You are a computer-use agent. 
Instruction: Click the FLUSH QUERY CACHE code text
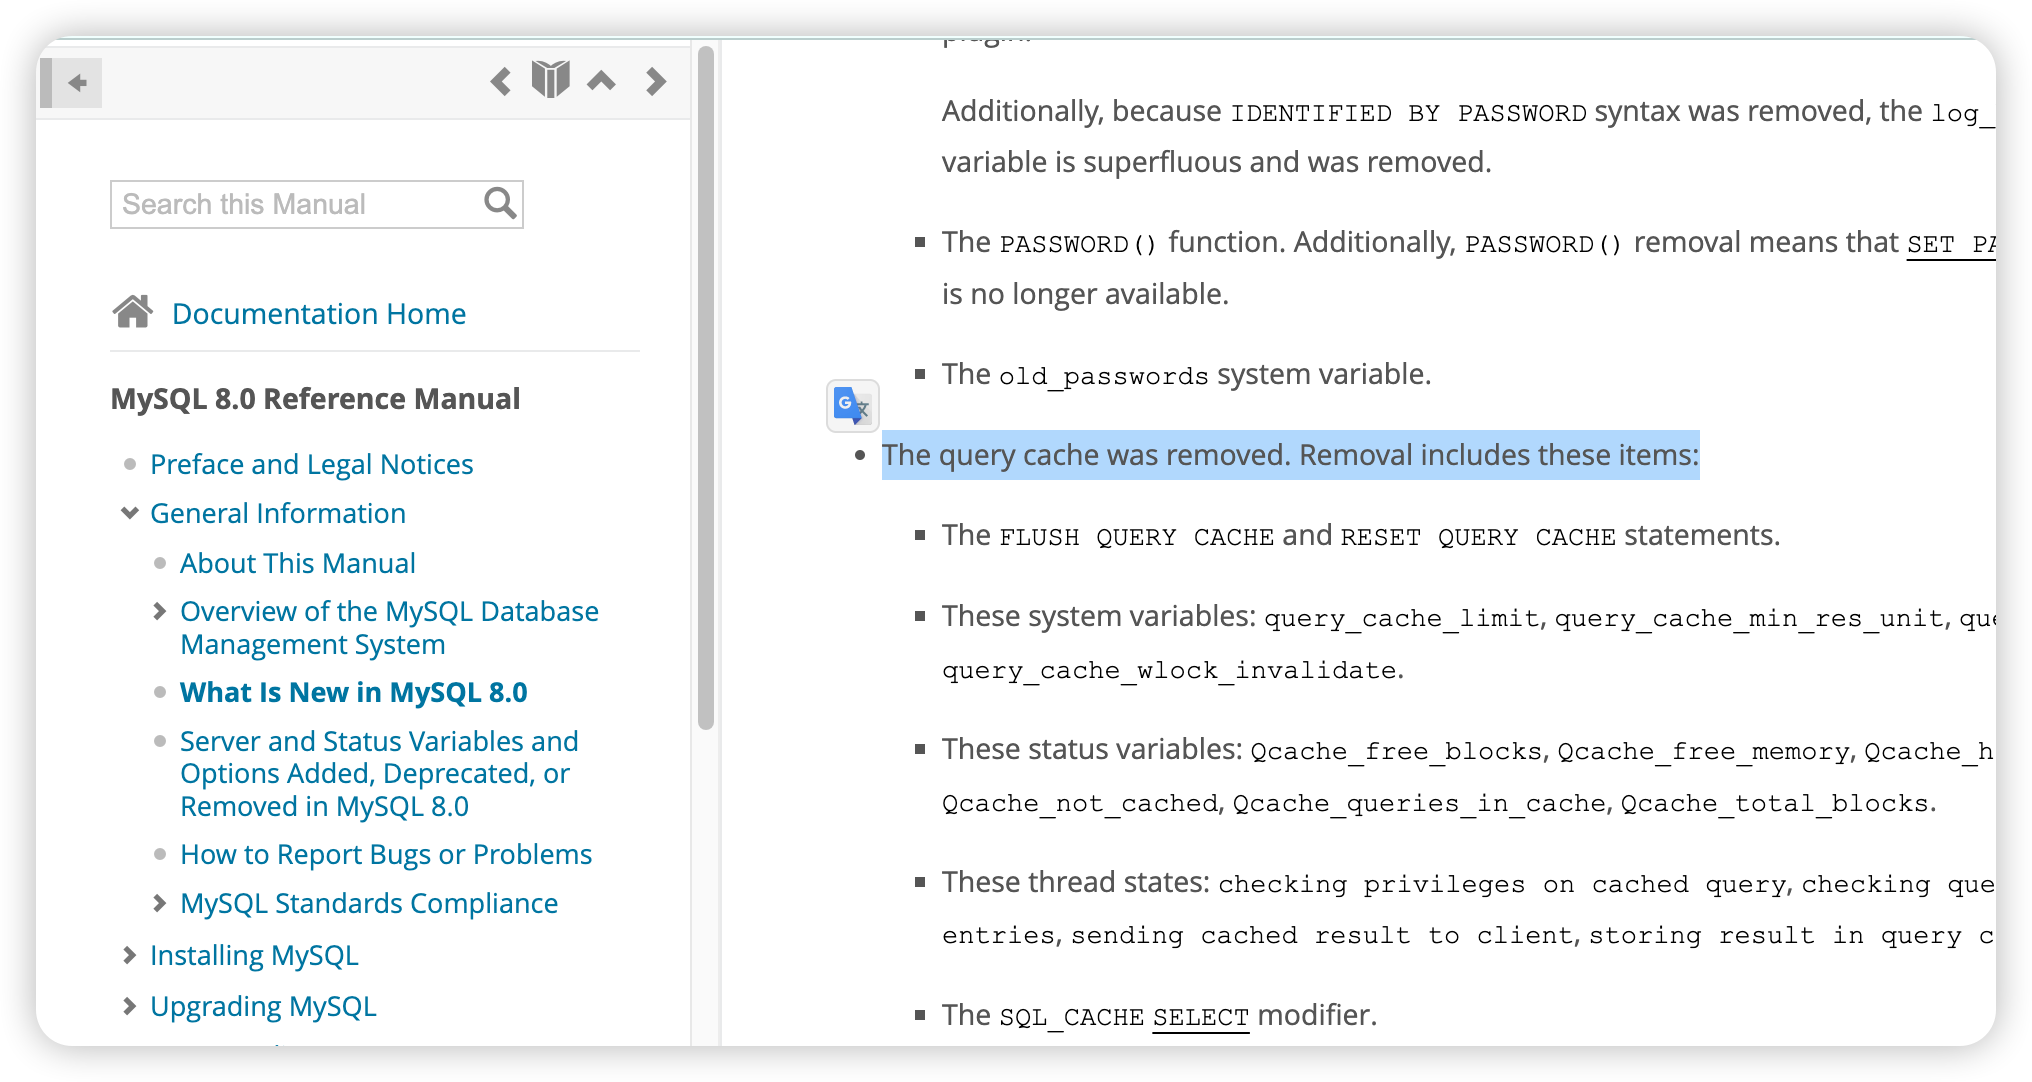click(1137, 537)
